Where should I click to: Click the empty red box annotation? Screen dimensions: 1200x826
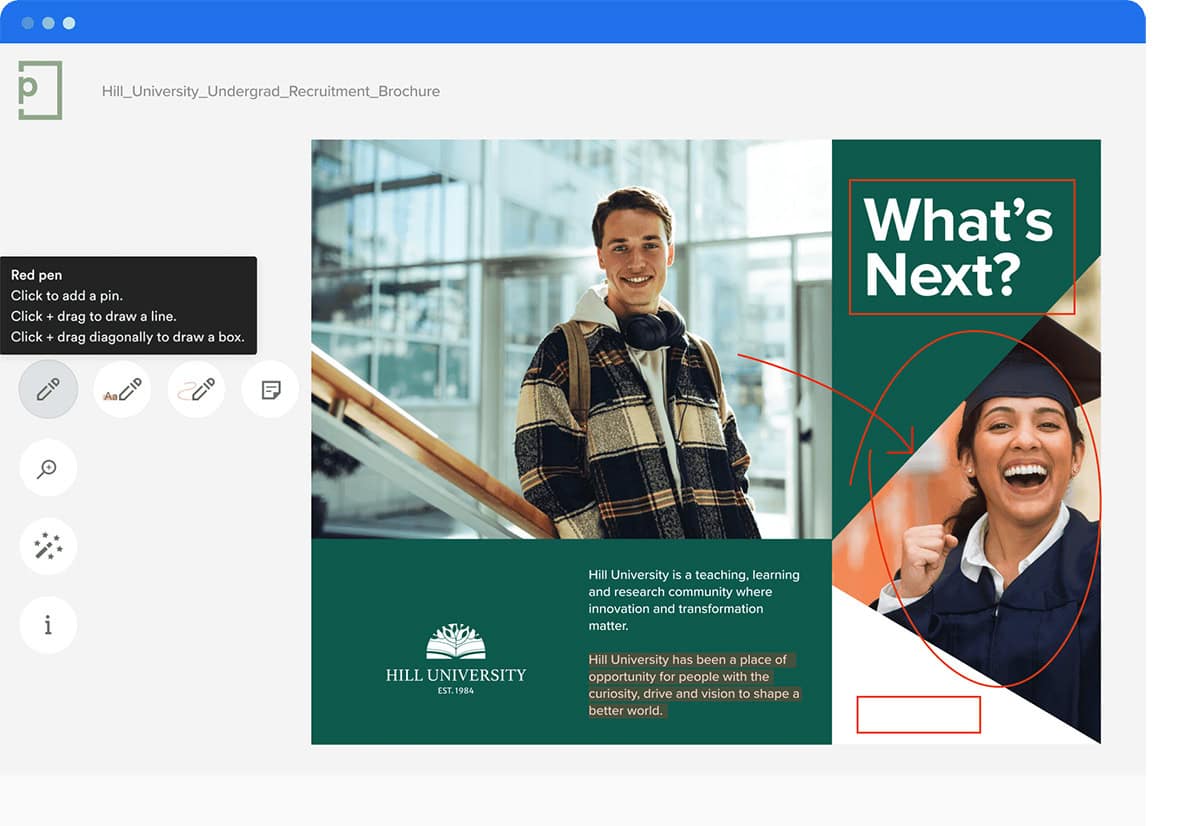coord(918,715)
